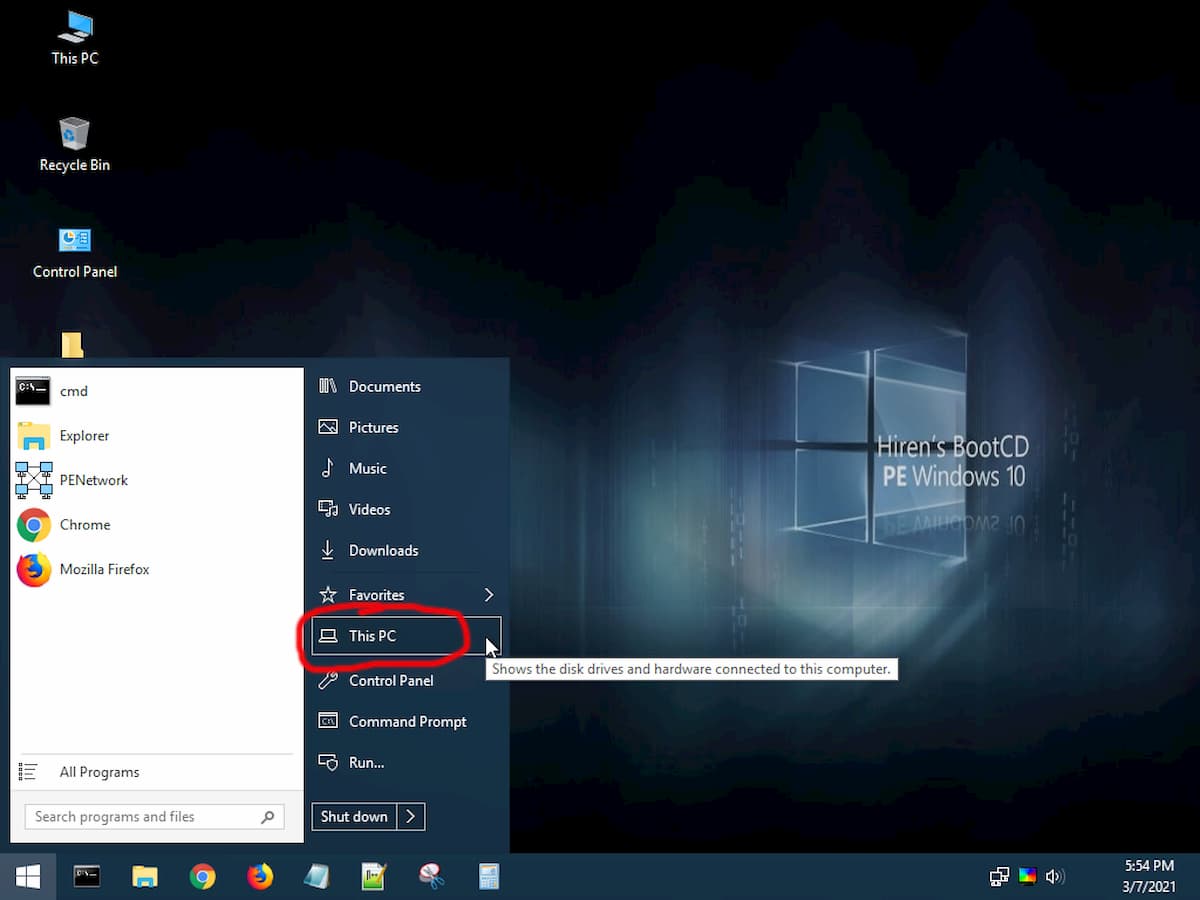Image resolution: width=1200 pixels, height=900 pixels.
Task: Open Control Panel desktop shortcut
Action: [x=75, y=252]
